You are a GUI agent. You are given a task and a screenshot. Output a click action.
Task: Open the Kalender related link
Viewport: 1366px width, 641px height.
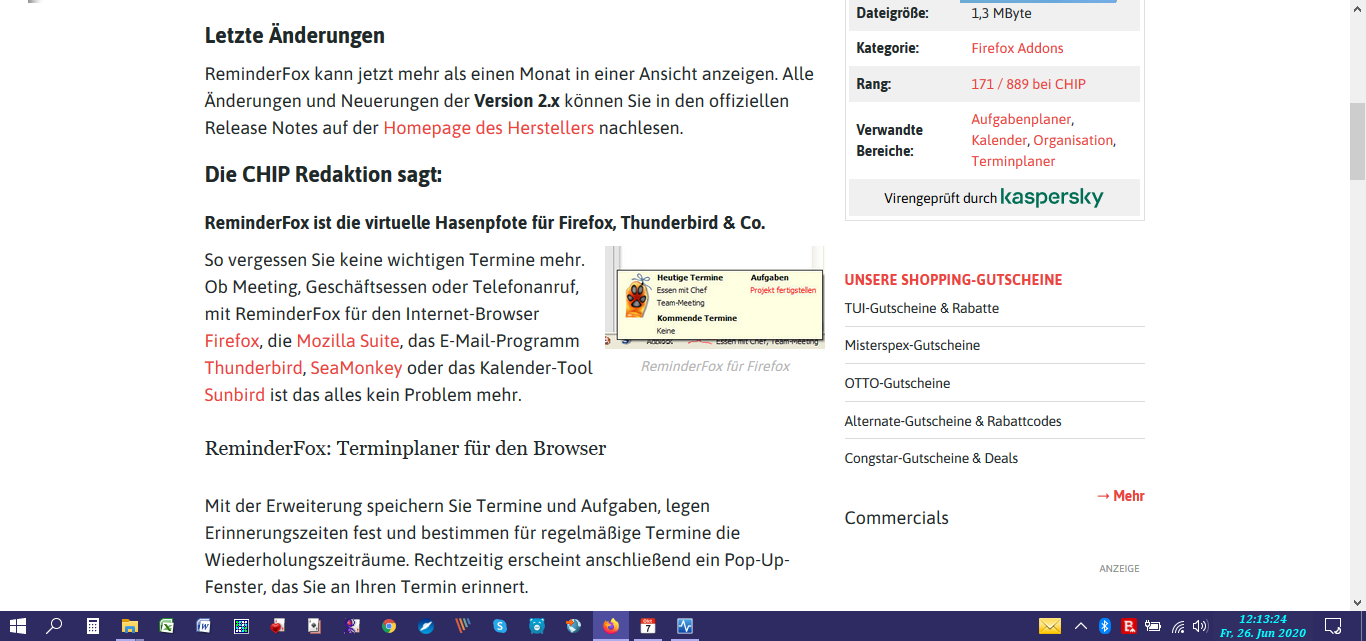click(x=998, y=140)
